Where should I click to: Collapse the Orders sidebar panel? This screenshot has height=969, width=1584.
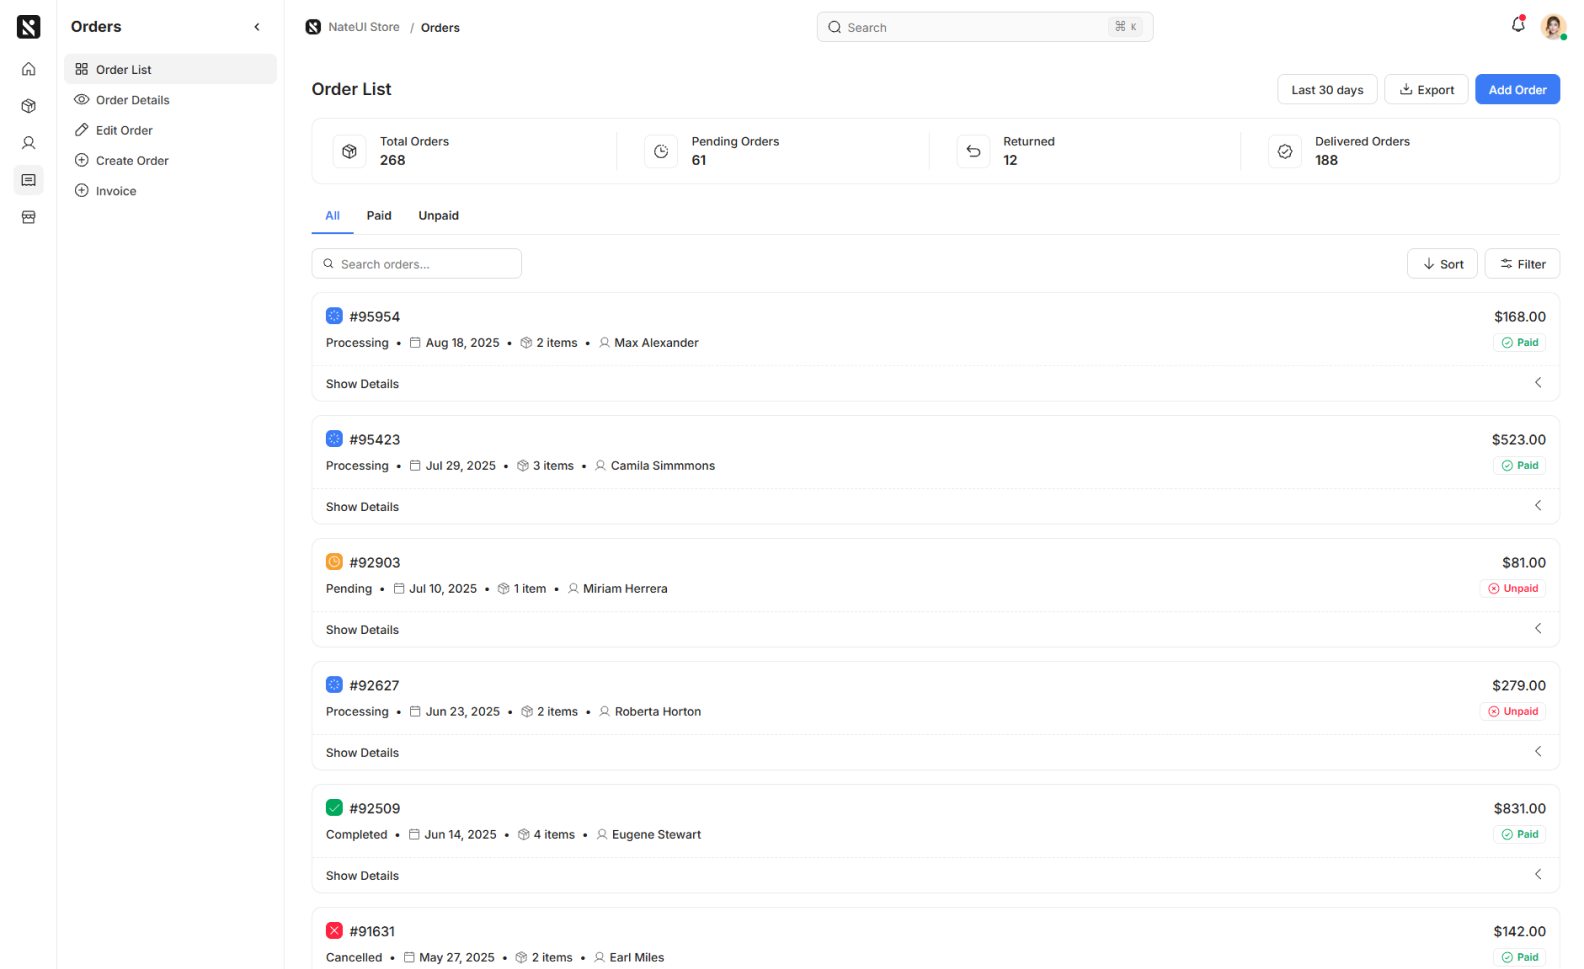[257, 27]
